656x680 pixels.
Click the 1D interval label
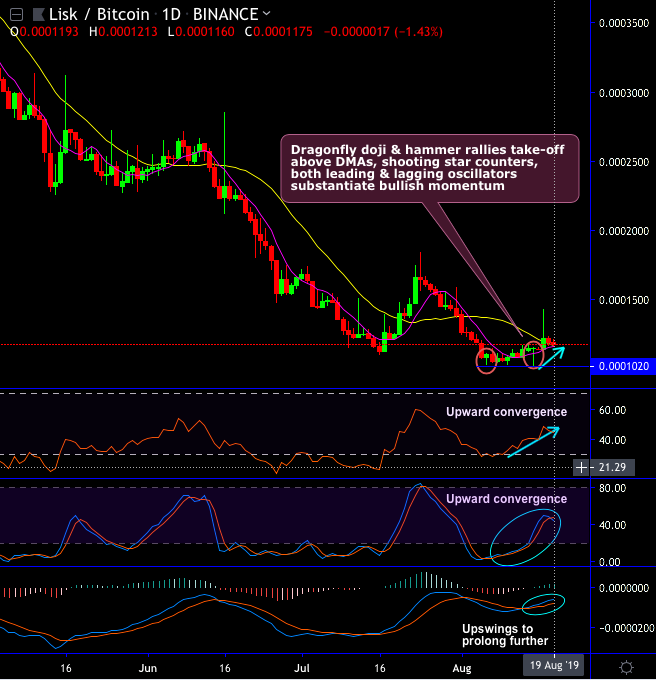[x=171, y=15]
